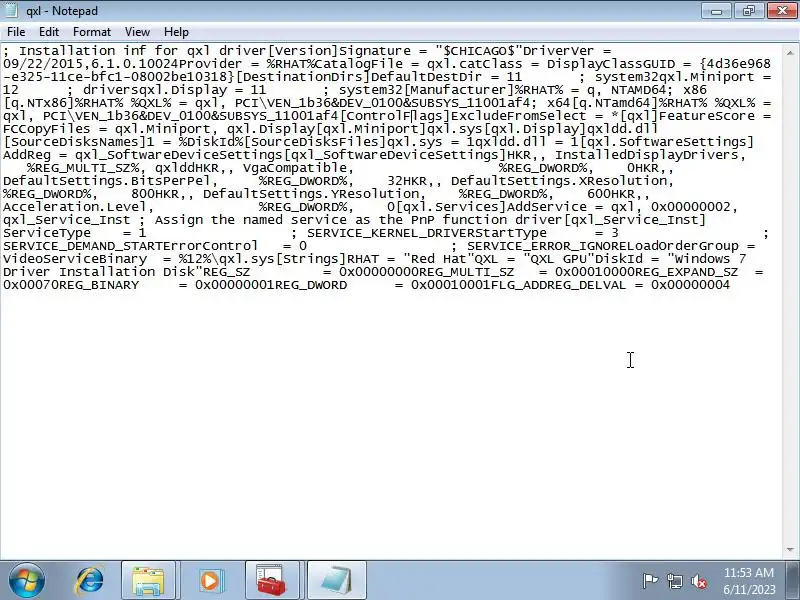Open Windows Explorer from taskbar

click(x=148, y=581)
